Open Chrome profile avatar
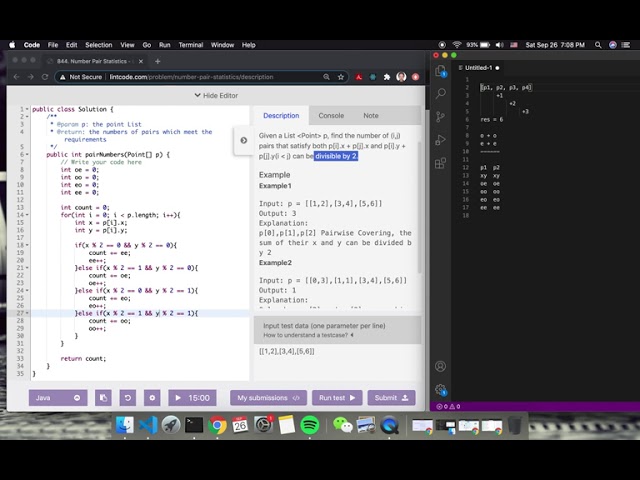Screen dimensions: 640x480 pyautogui.click(x=401, y=77)
